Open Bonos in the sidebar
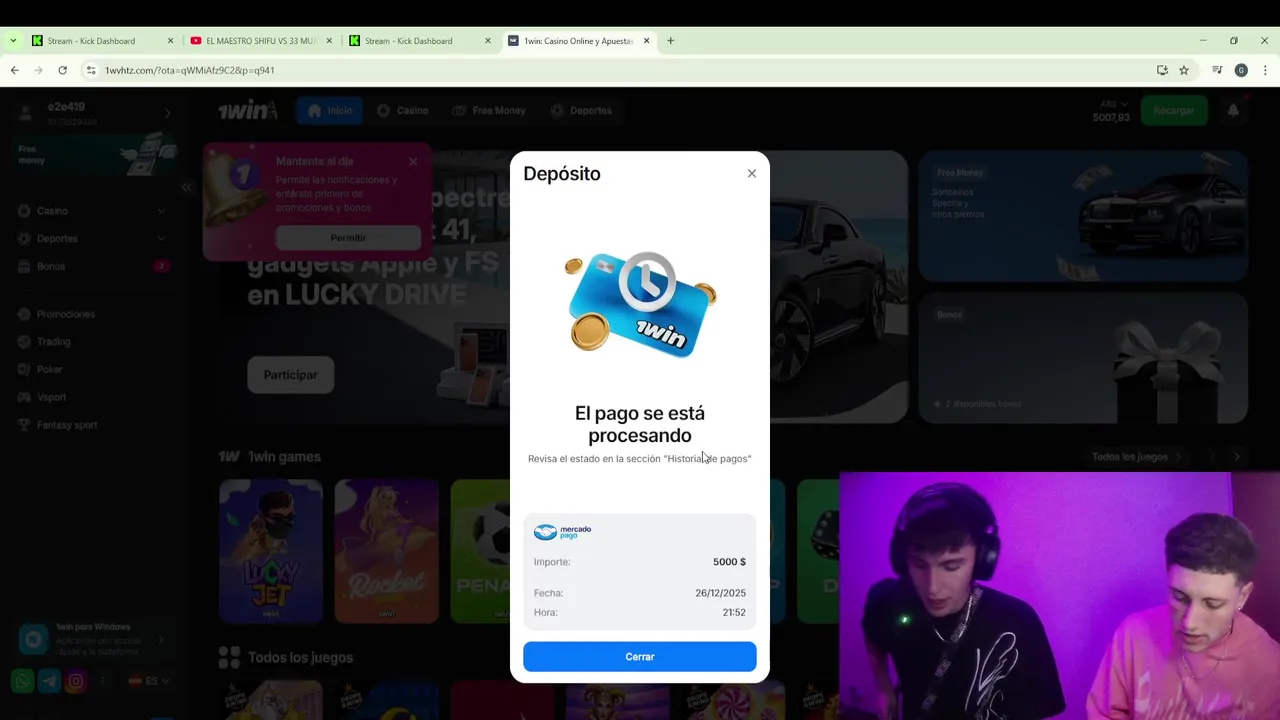The width and height of the screenshot is (1280, 720). (x=92, y=266)
